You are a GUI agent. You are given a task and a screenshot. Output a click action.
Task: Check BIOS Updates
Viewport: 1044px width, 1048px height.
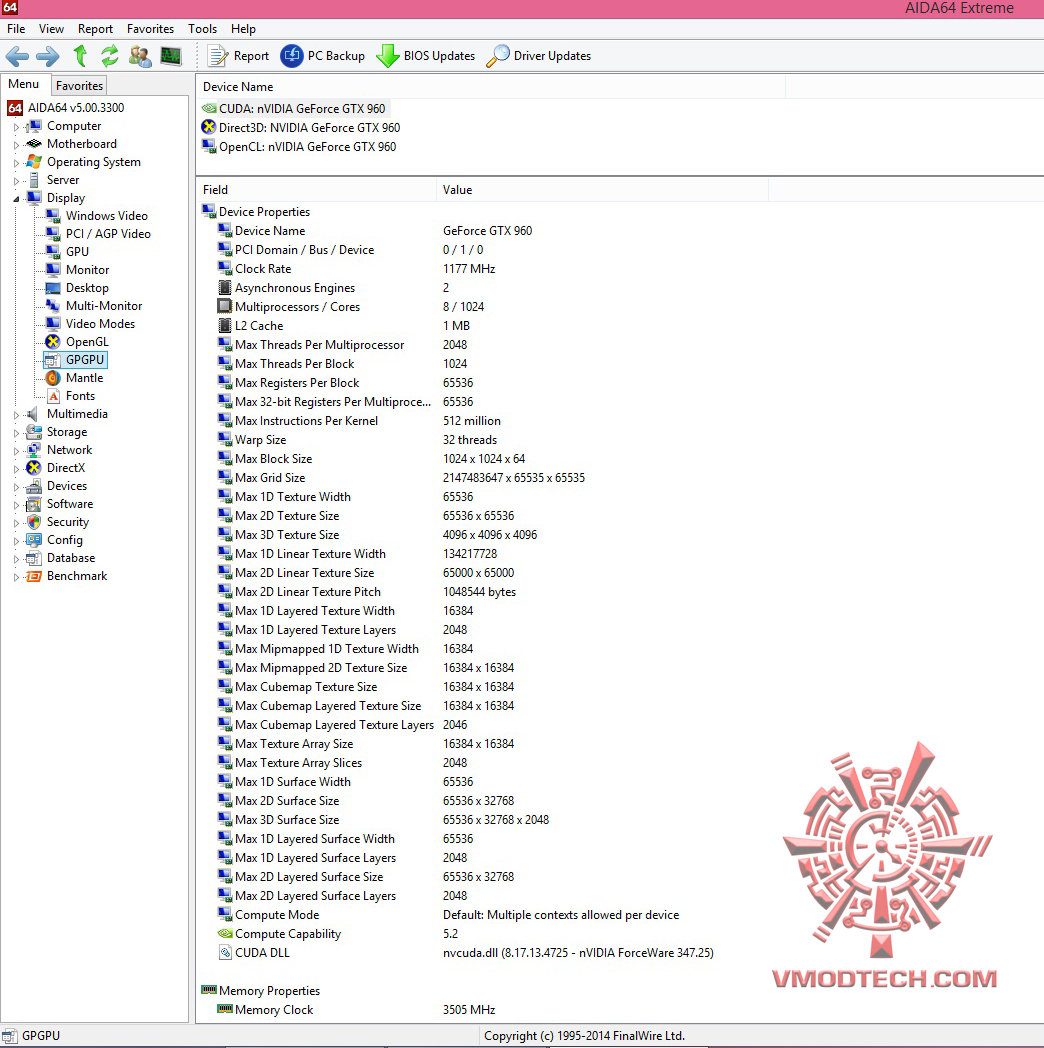point(425,56)
